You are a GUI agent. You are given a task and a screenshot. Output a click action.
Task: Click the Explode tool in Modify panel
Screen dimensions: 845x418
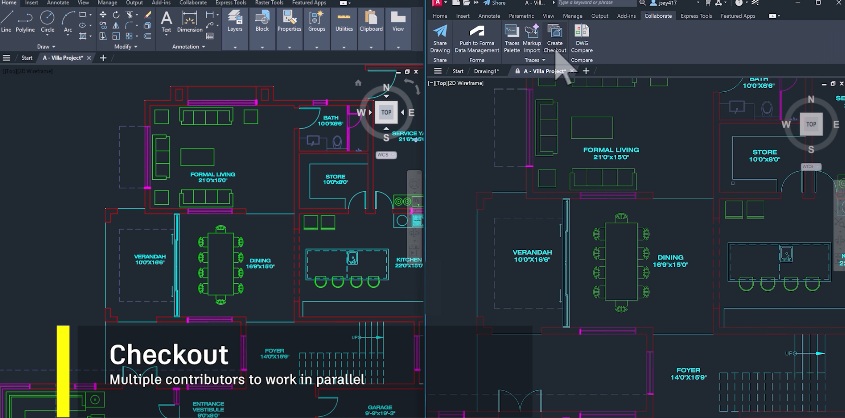pos(148,25)
